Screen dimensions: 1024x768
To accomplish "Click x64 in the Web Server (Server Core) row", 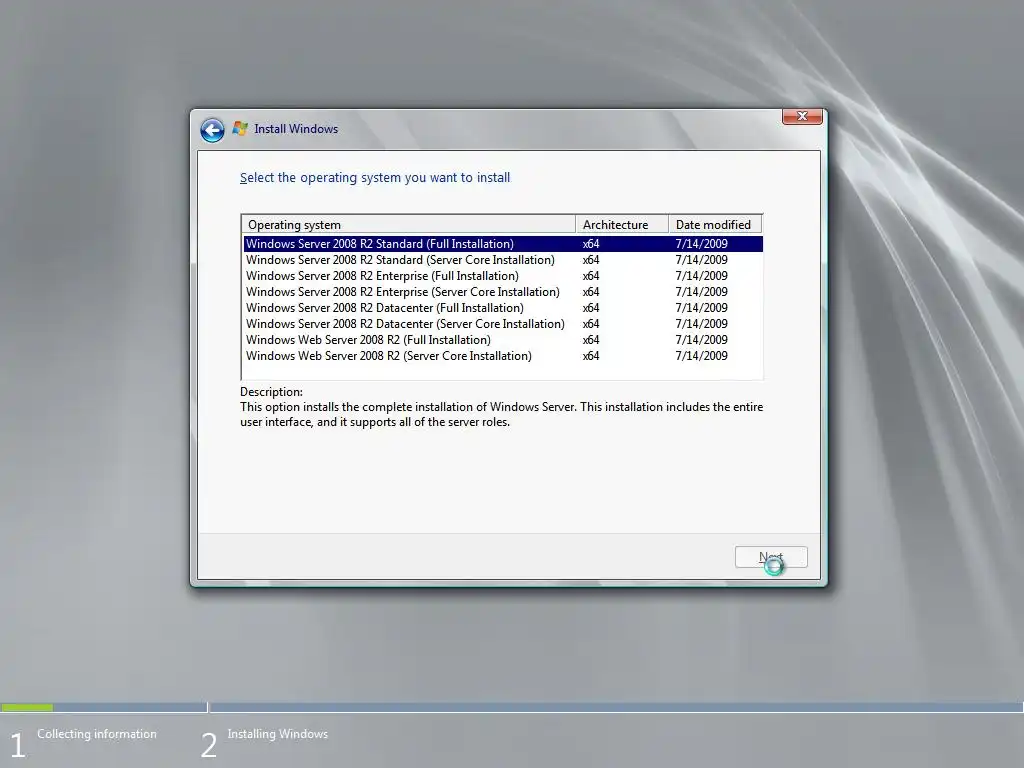I will 591,356.
